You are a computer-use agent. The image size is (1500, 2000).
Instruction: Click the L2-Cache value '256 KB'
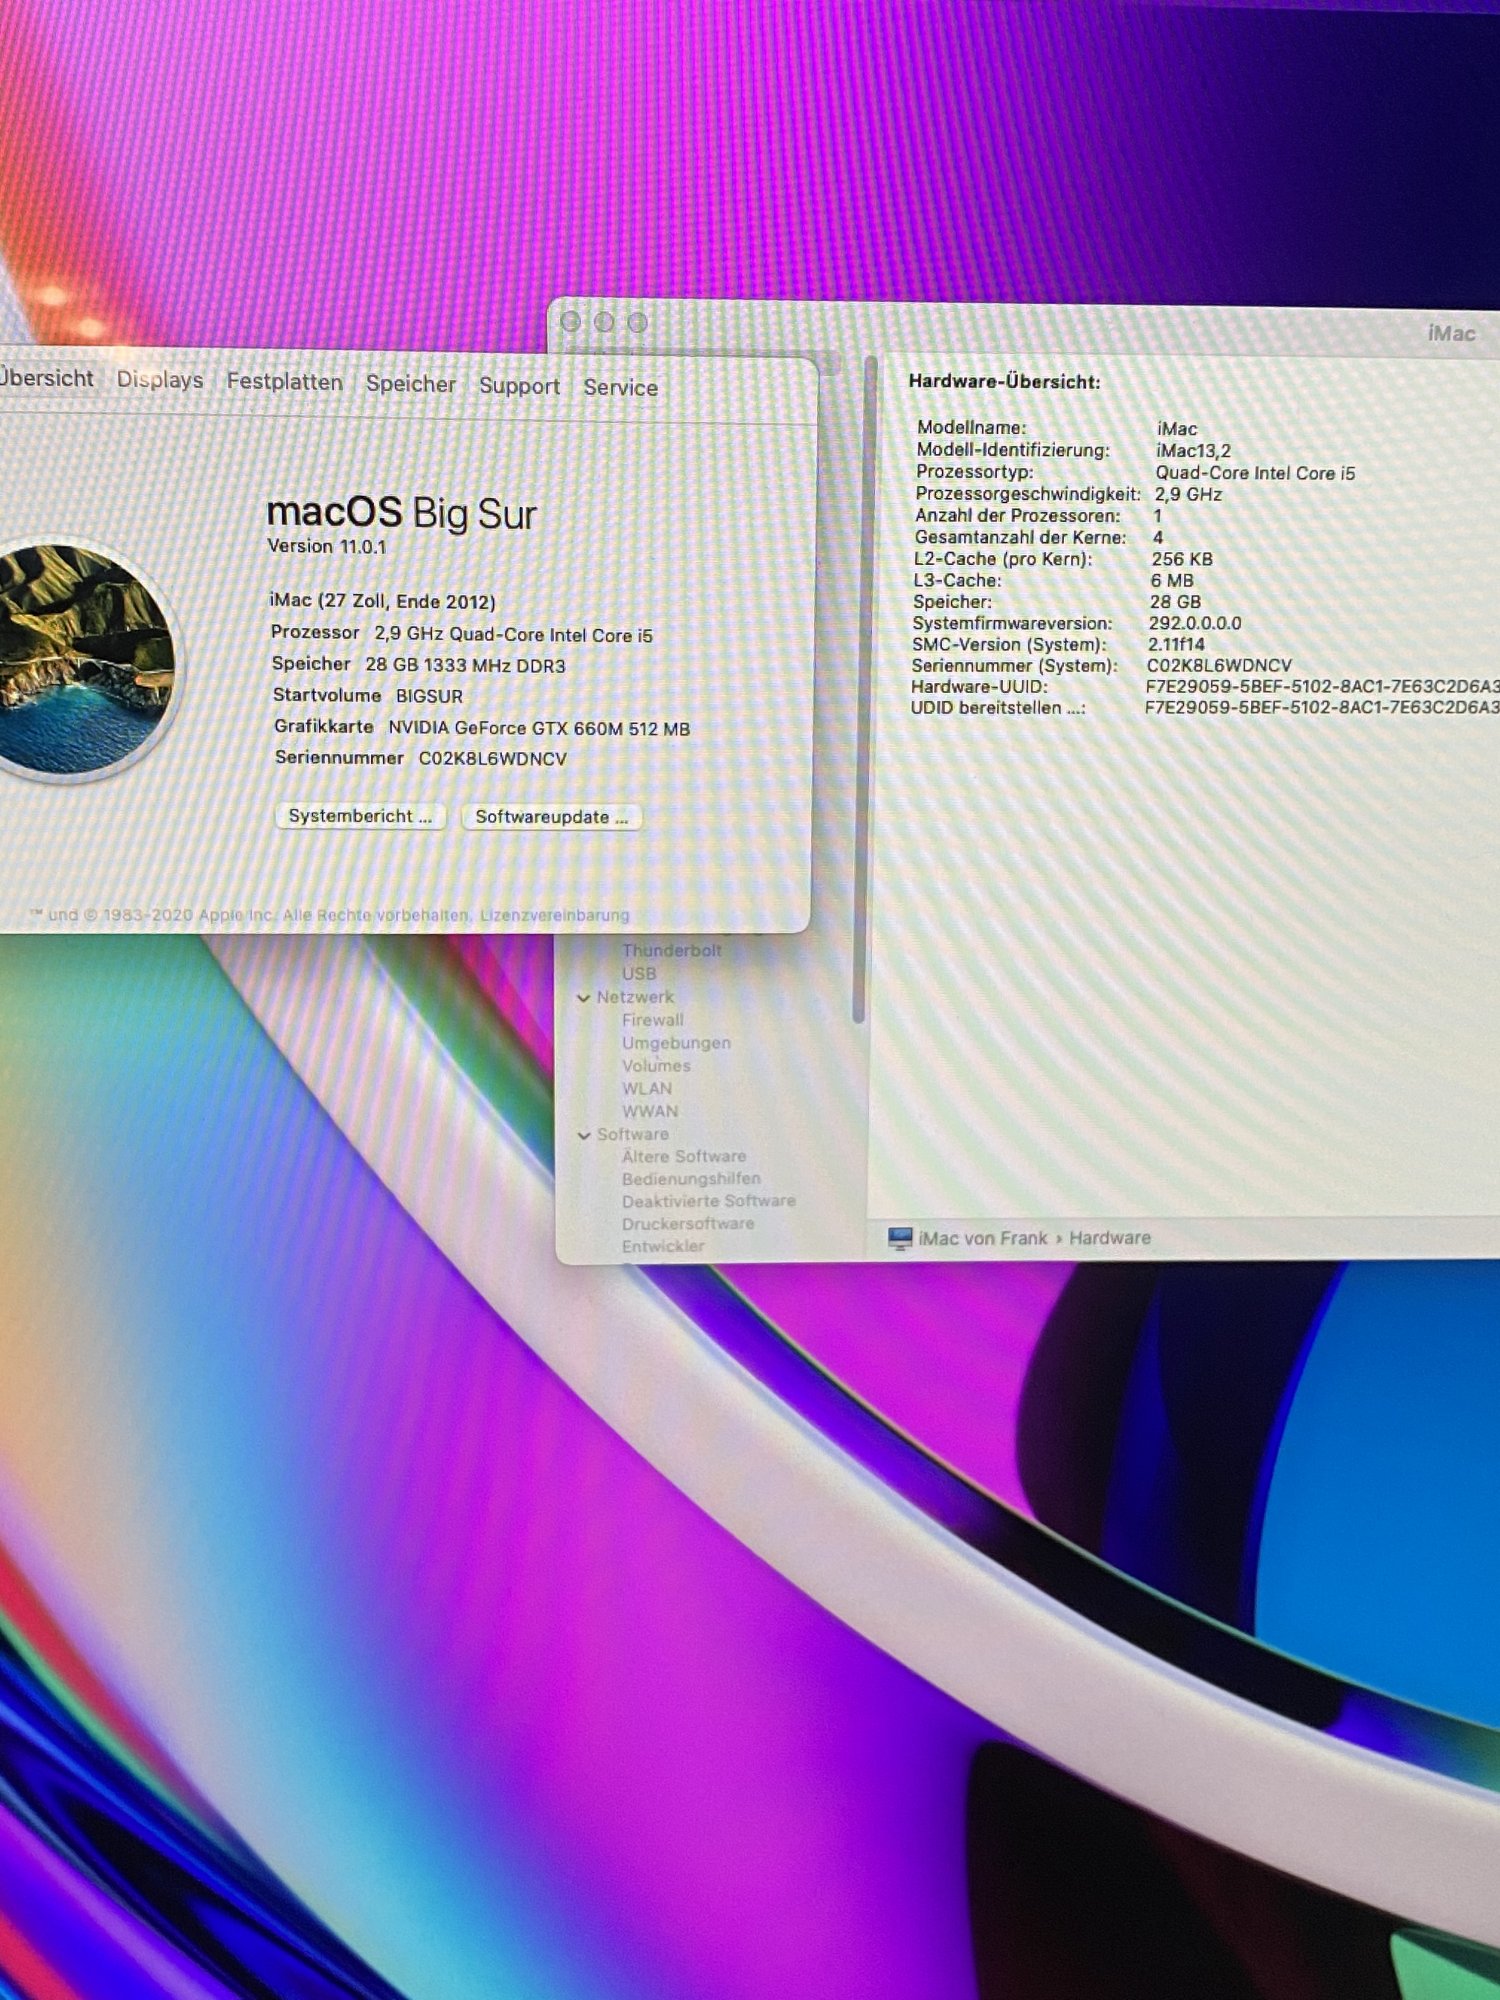pos(1182,559)
